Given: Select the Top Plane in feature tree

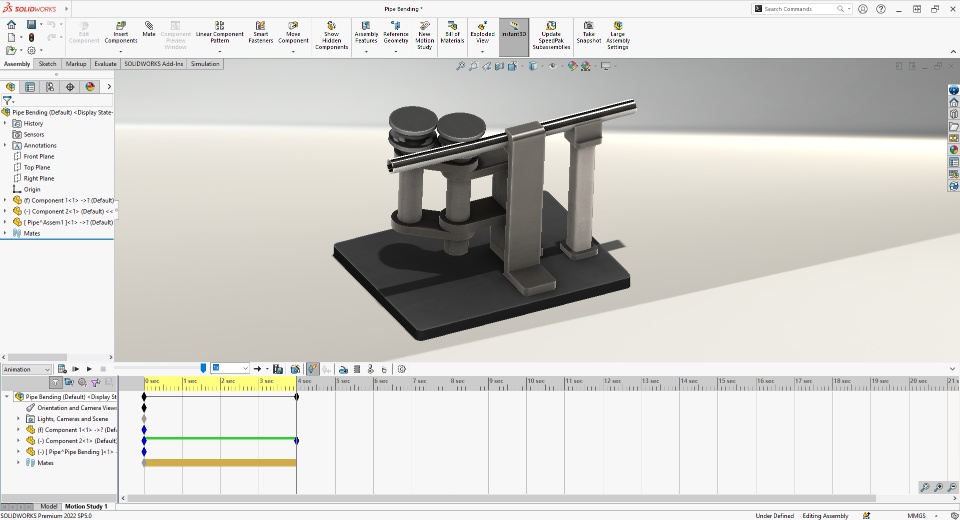Looking at the screenshot, I should click(38, 167).
